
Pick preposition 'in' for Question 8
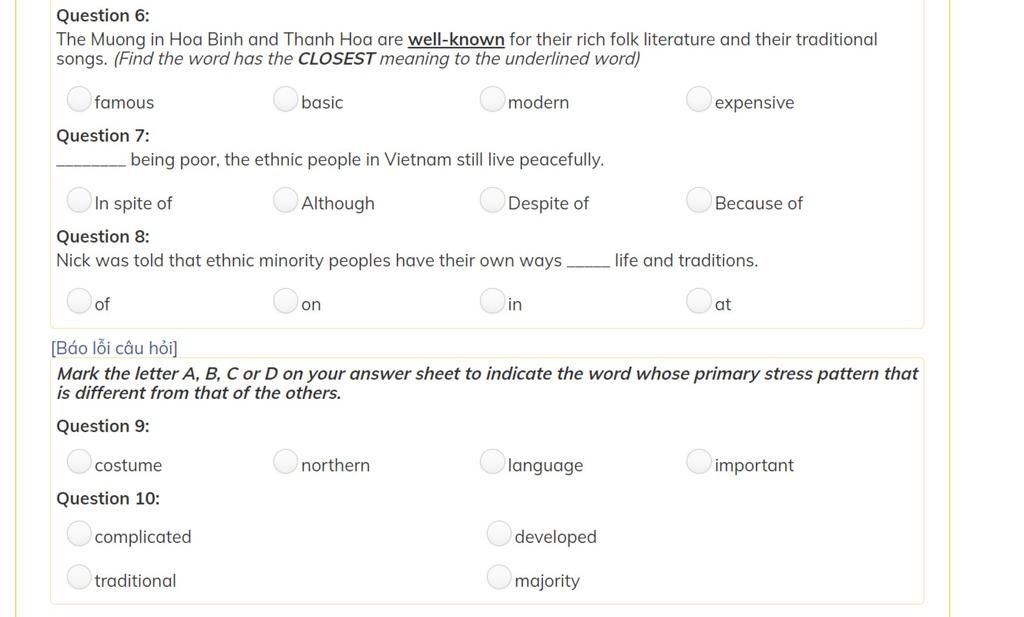[x=492, y=301]
